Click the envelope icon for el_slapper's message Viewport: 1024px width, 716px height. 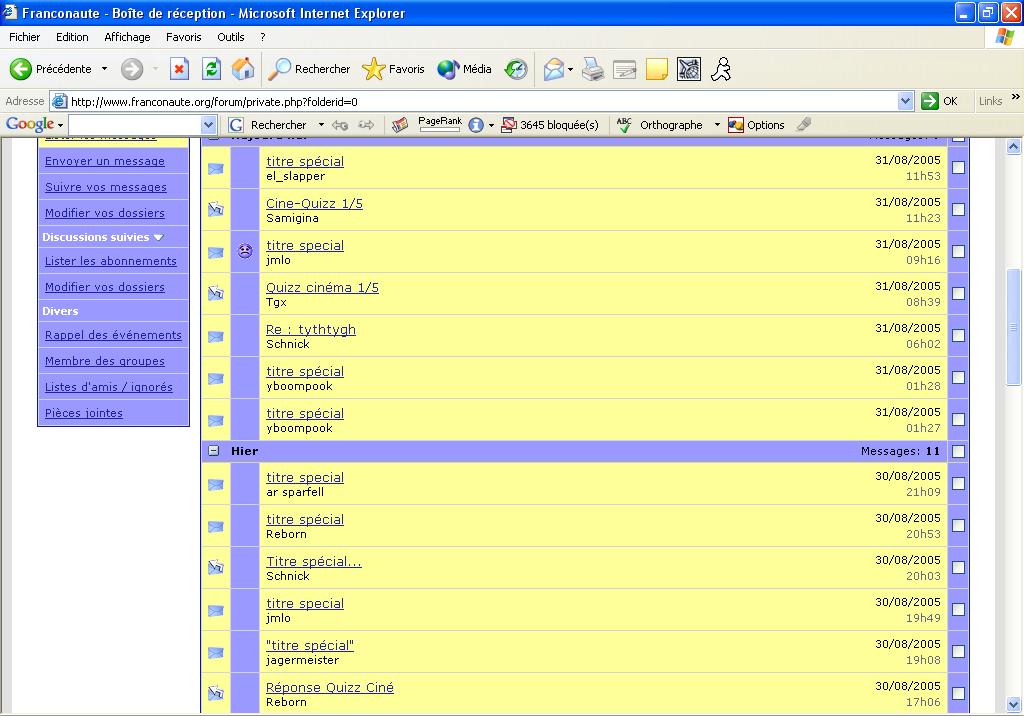click(x=216, y=169)
